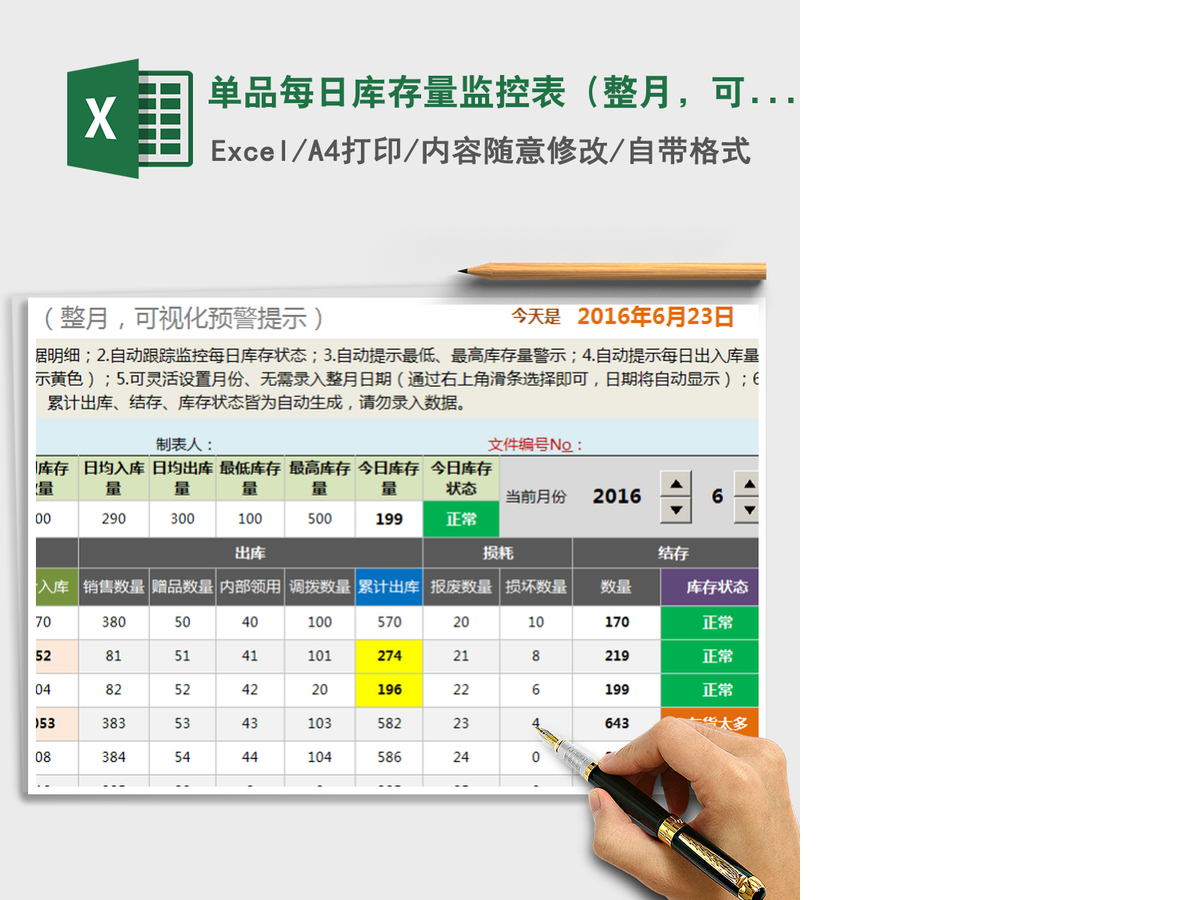Select the 380 sales quantity cell
Image resolution: width=1200 pixels, height=900 pixels.
click(x=114, y=622)
